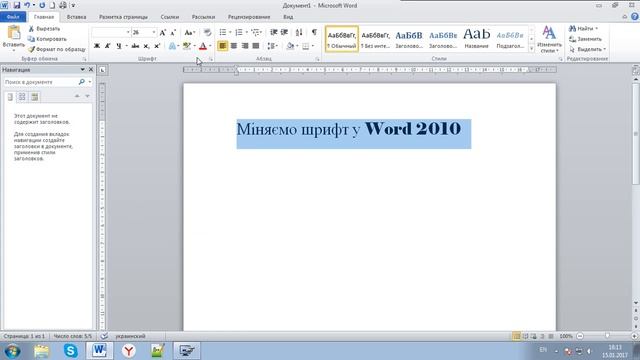
Task: Save document via Quick Access floppy icon
Action: click(17, 5)
